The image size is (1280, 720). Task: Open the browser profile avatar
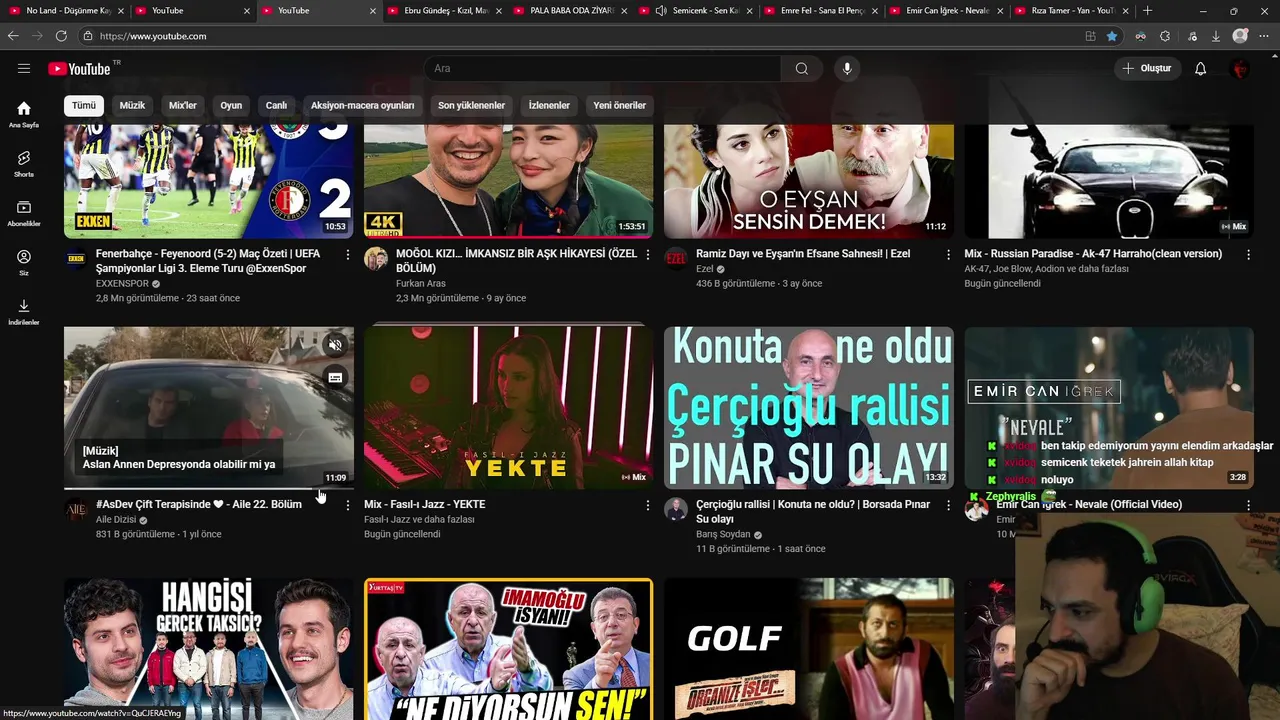[1240, 36]
